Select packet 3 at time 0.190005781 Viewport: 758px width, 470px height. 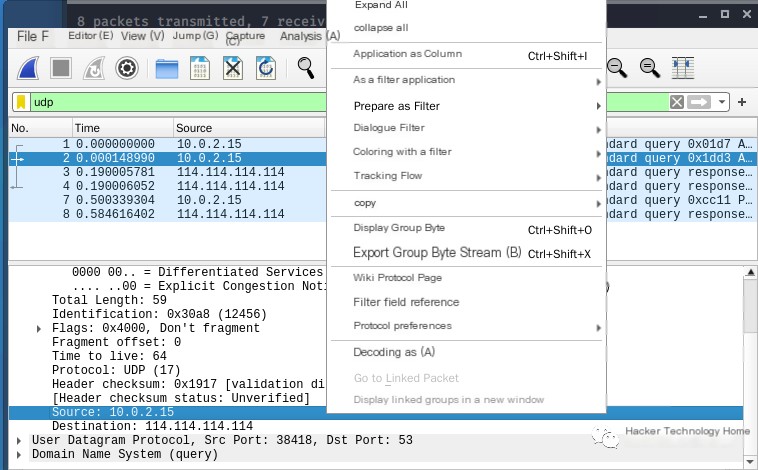(167, 172)
